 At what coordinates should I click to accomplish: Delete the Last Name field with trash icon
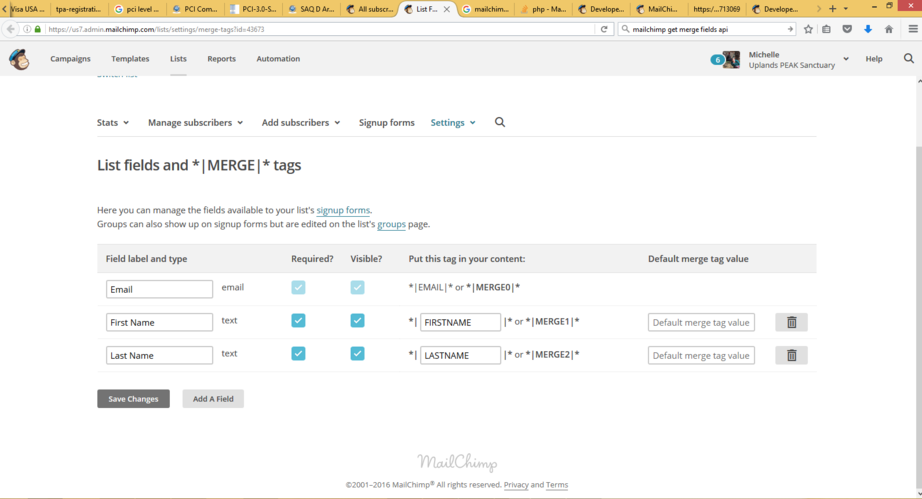pyautogui.click(x=791, y=355)
